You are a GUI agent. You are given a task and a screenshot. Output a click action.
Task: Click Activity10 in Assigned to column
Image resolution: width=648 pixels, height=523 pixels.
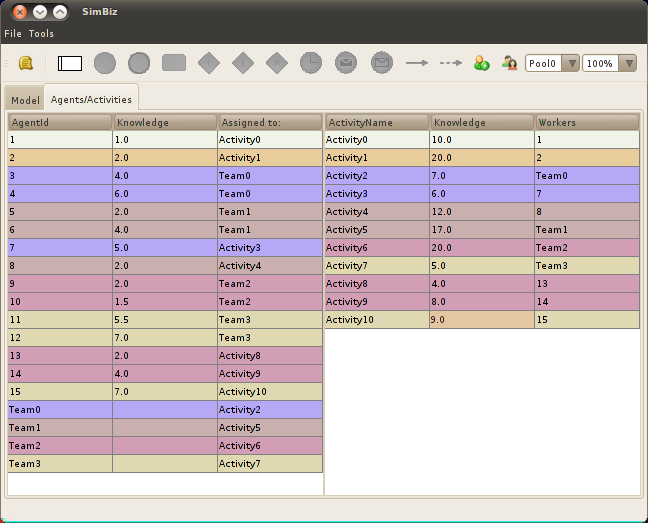click(270, 391)
